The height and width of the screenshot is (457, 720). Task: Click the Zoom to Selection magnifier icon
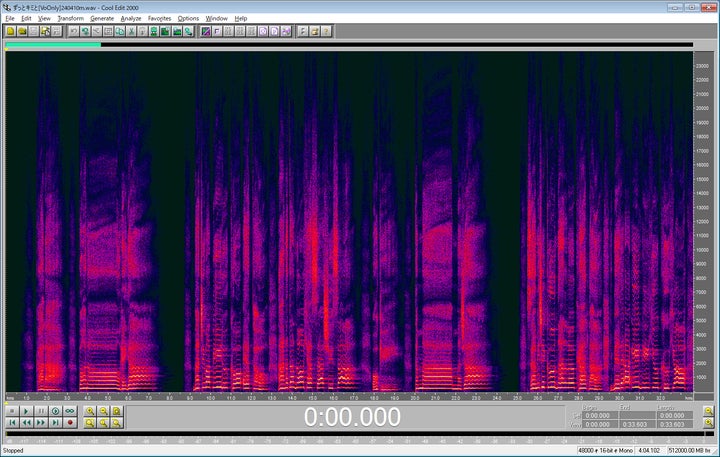tap(90, 423)
